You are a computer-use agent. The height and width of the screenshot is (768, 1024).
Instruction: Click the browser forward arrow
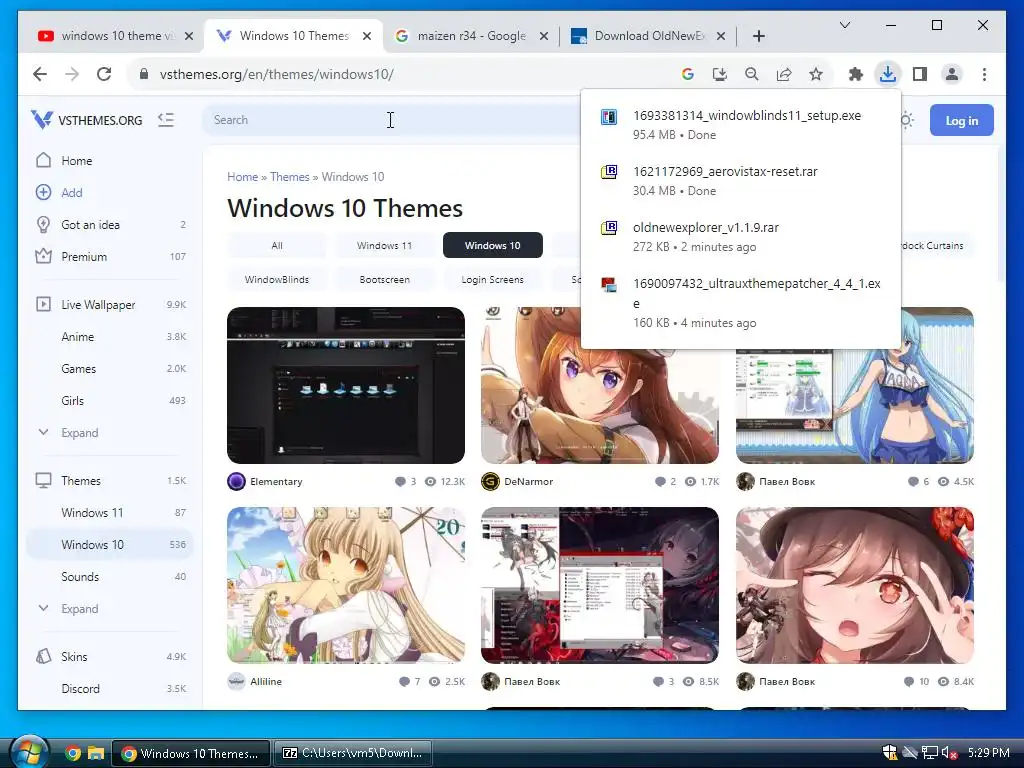pyautogui.click(x=72, y=74)
